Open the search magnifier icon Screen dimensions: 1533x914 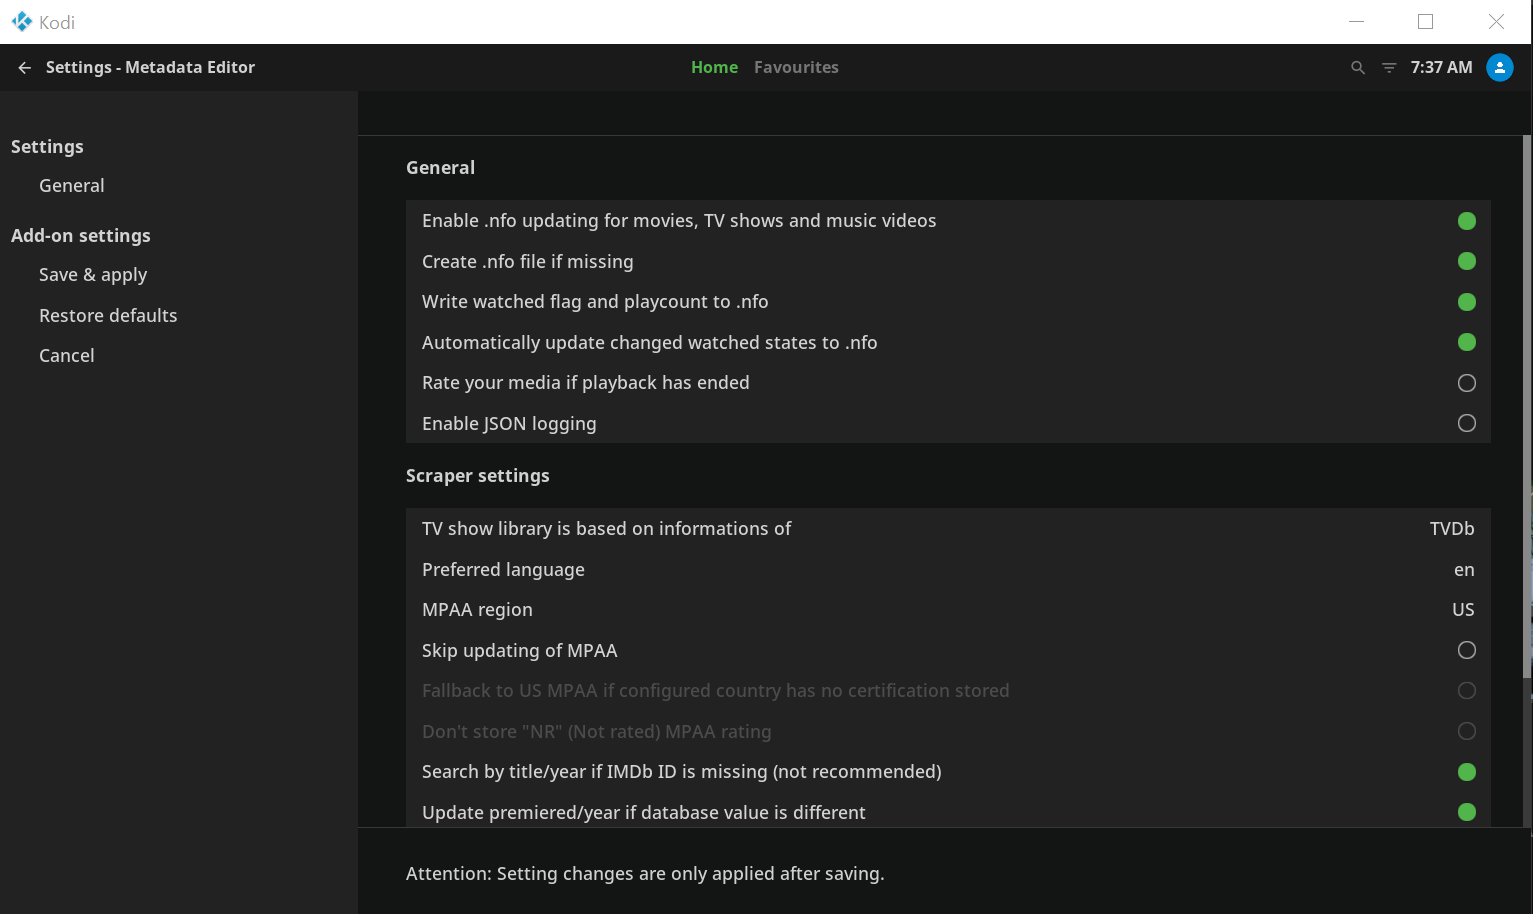coord(1357,68)
